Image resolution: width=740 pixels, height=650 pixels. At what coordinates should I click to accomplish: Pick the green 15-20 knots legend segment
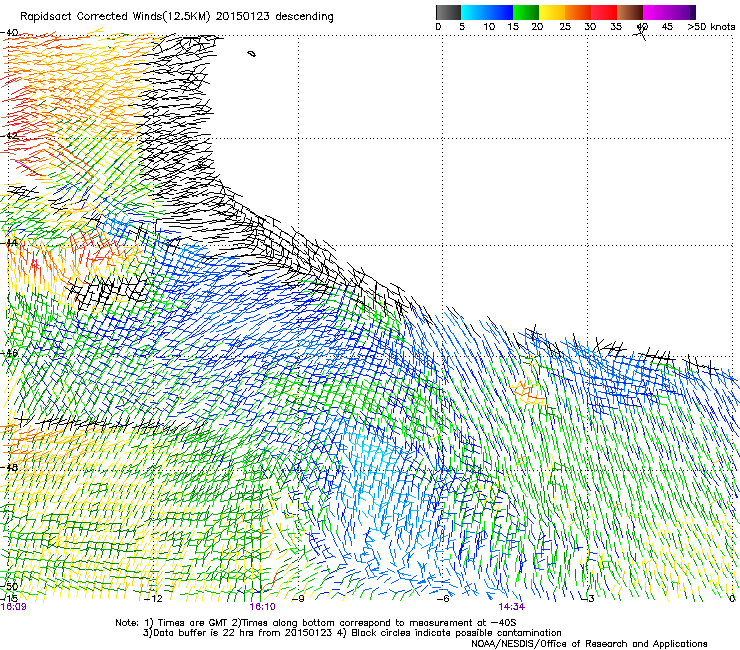(x=526, y=12)
